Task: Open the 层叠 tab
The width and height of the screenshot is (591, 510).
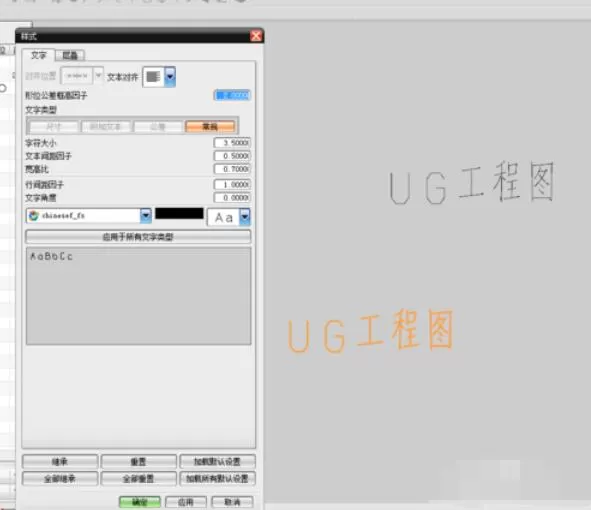Action: [x=70, y=55]
